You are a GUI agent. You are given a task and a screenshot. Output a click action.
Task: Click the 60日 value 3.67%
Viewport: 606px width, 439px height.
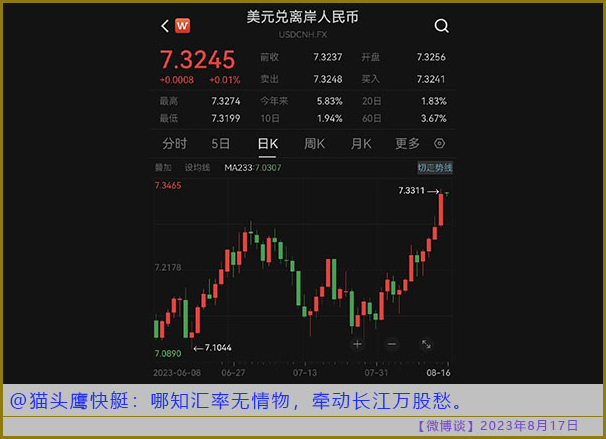point(434,118)
